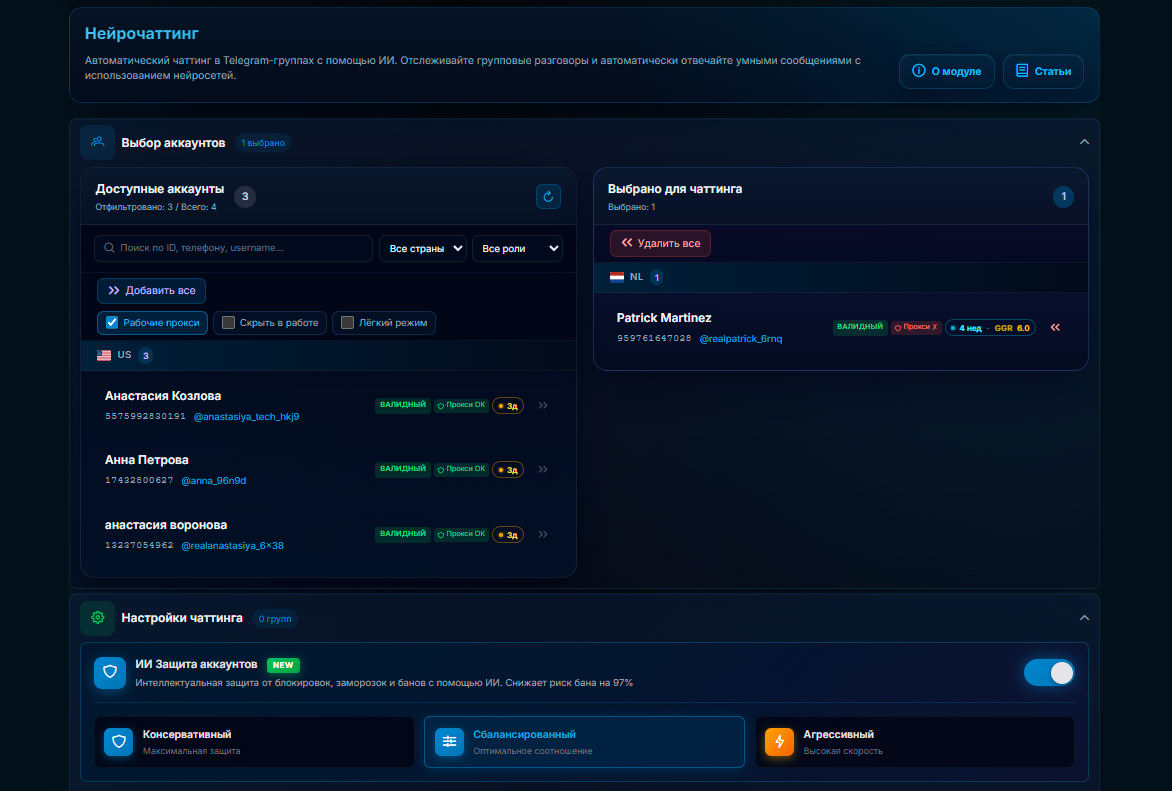Open the @realpatrick_6rnq username link
The image size is (1172, 791).
[x=741, y=339]
